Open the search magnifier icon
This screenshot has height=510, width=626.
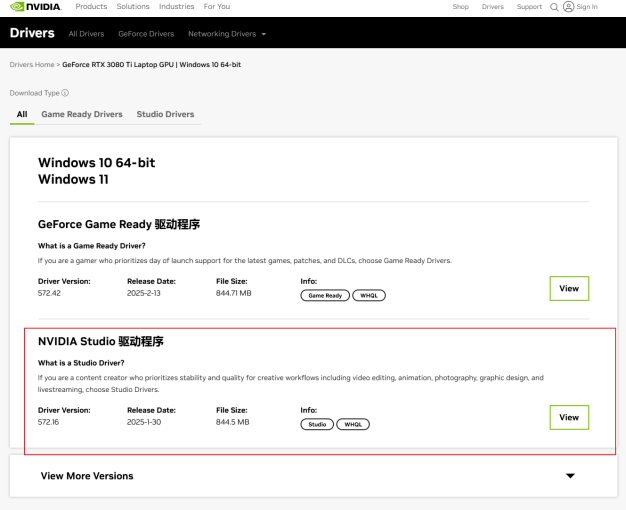pos(554,7)
